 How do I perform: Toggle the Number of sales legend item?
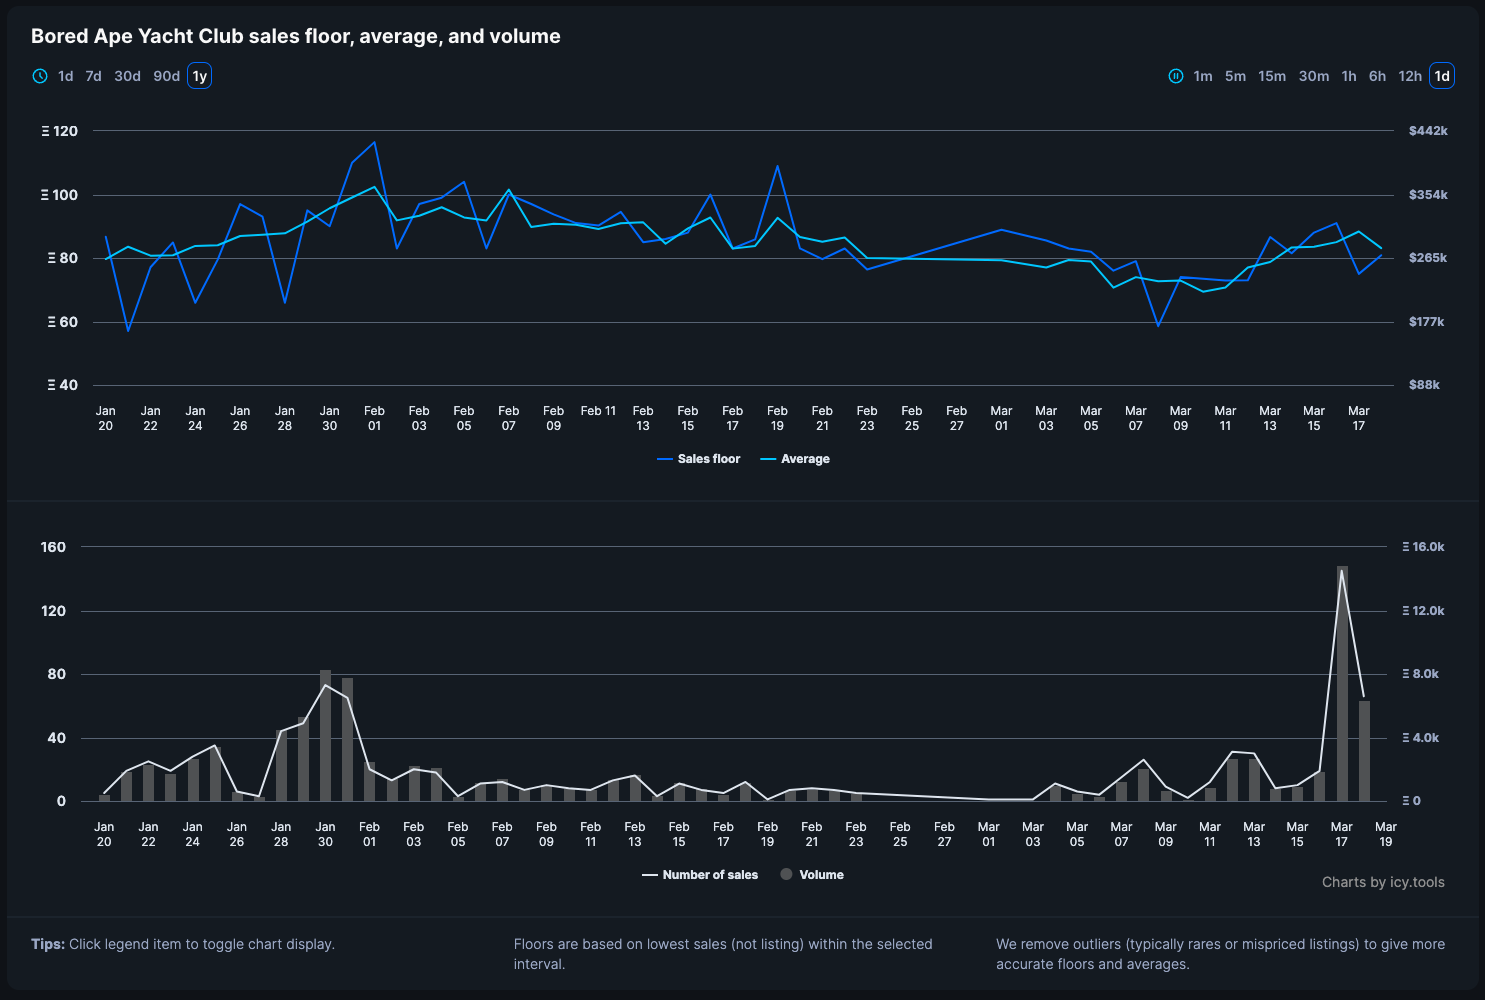point(700,875)
